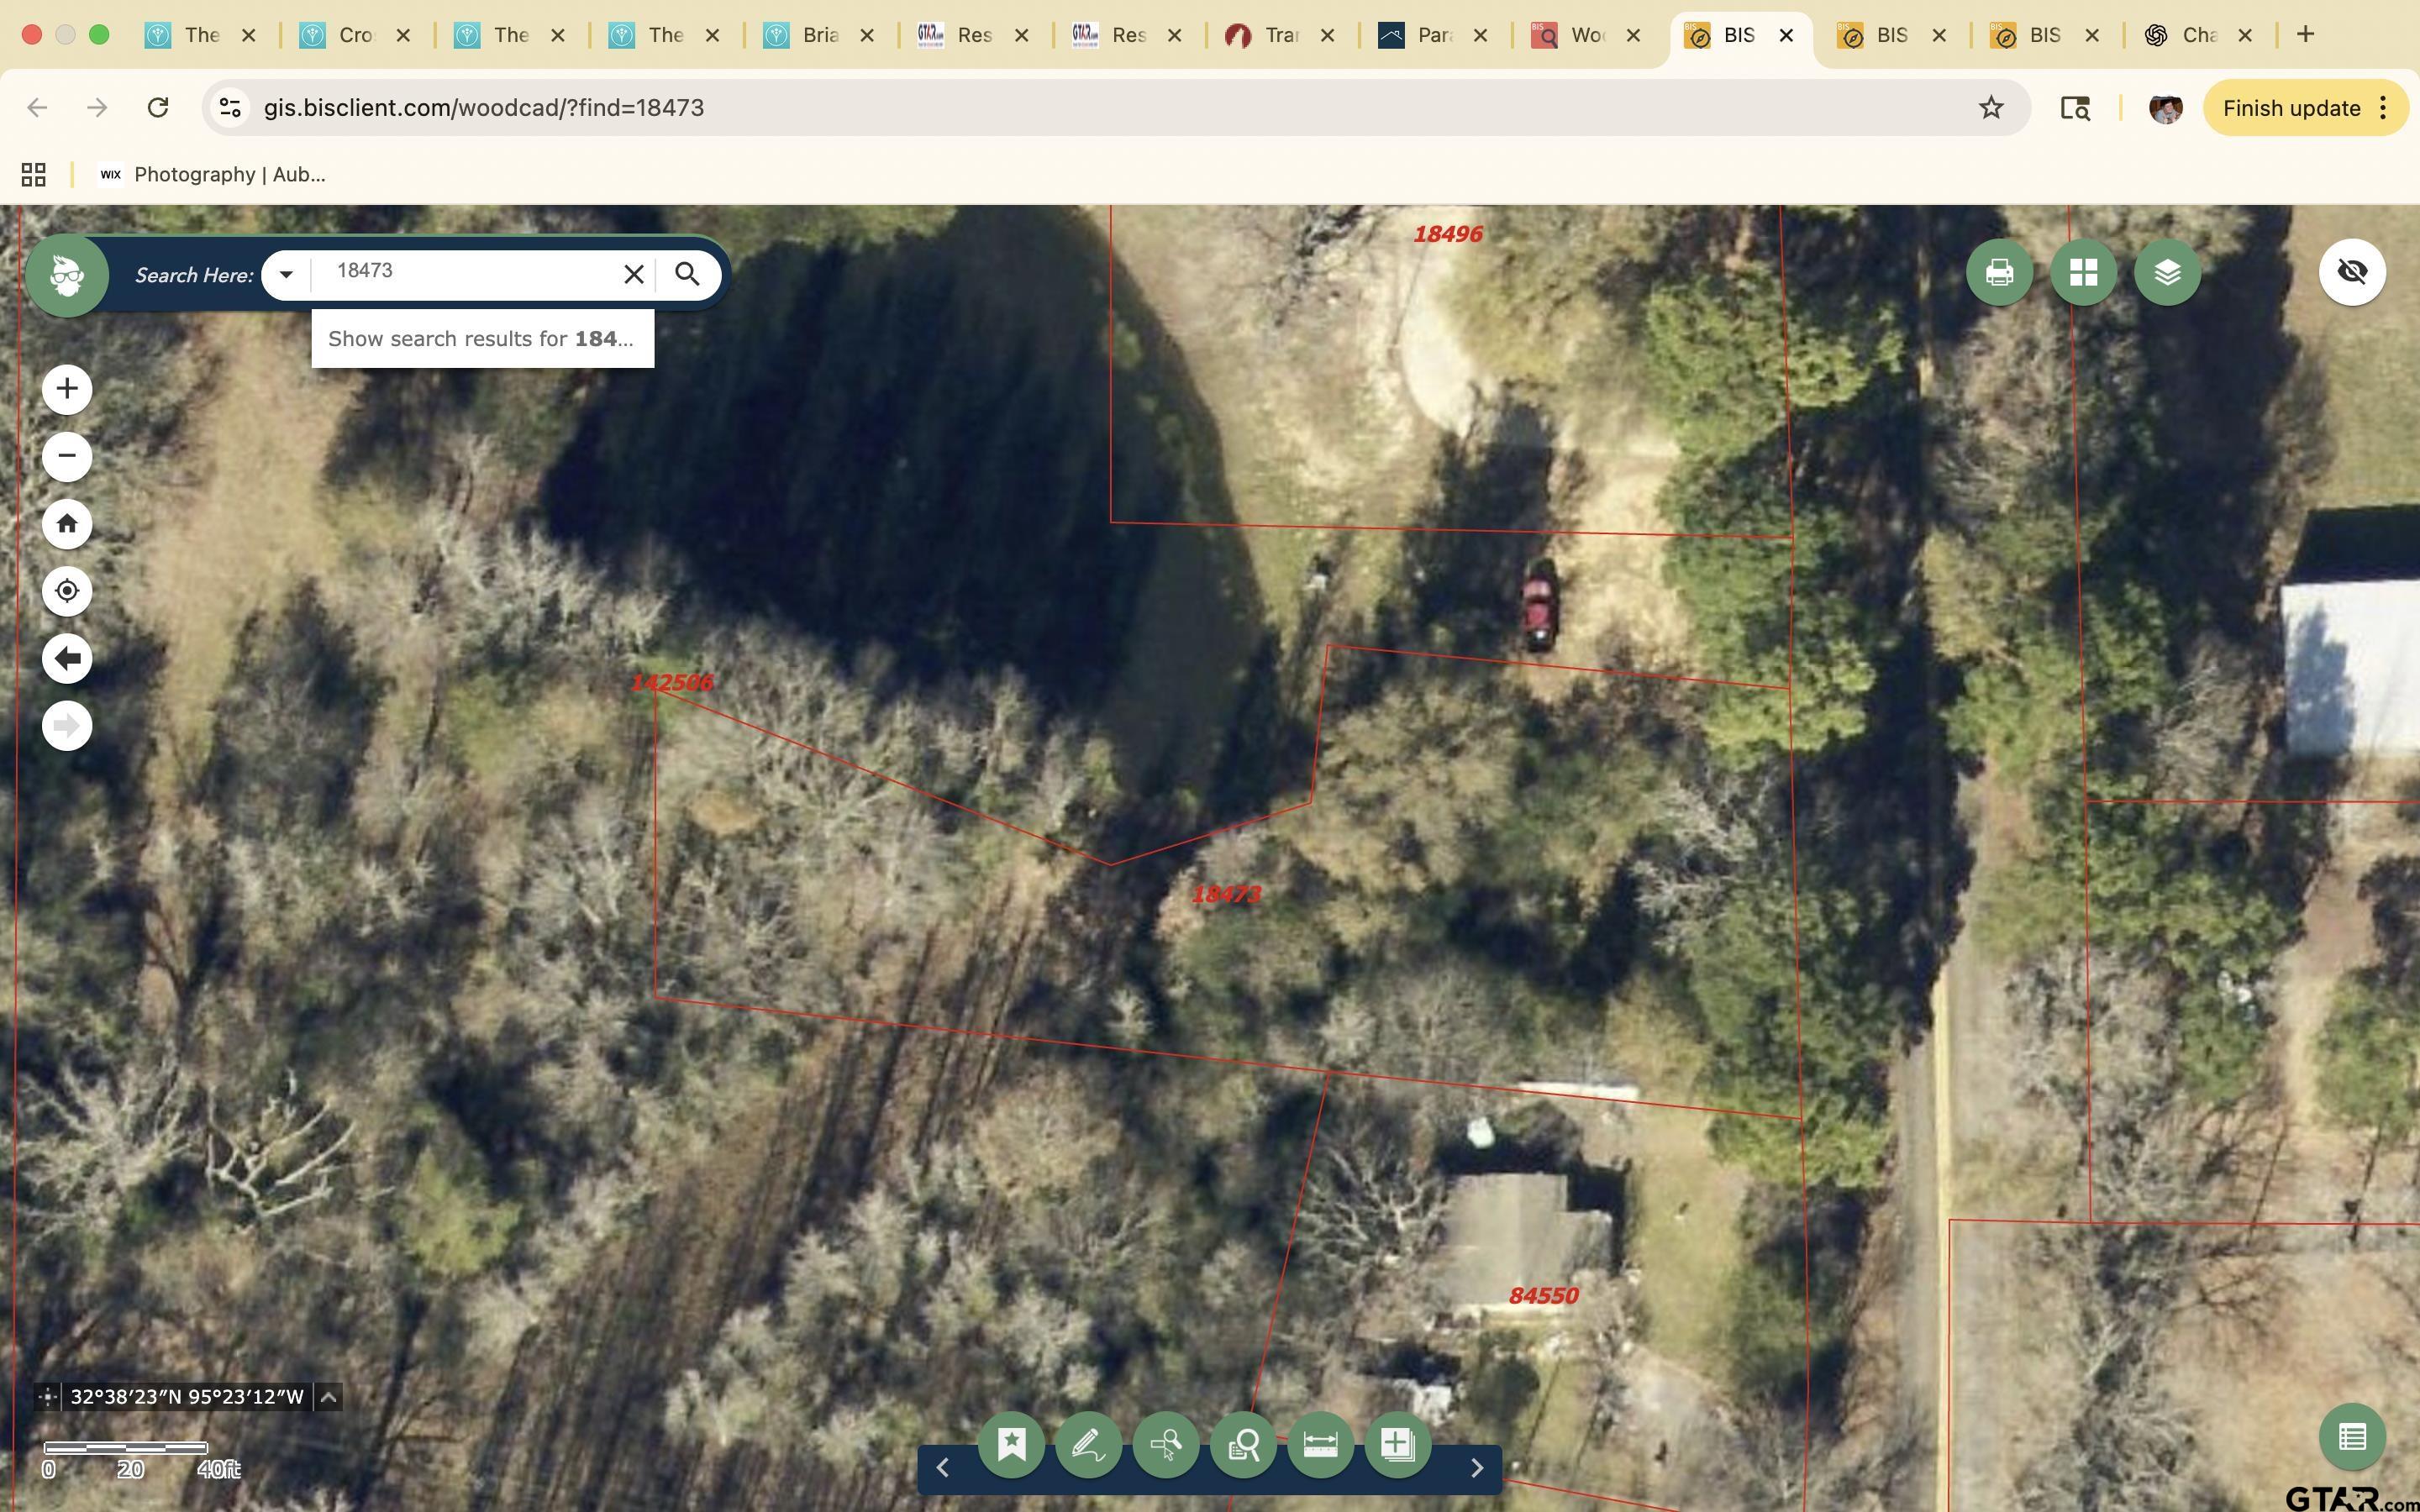Toggle the crossed-eye visibility button

click(x=2351, y=272)
